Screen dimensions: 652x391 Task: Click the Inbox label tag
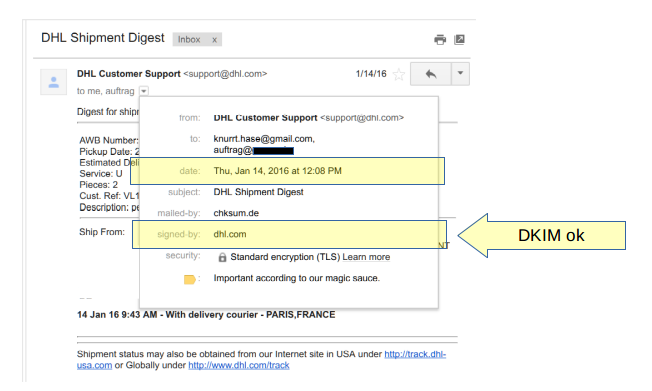pos(189,40)
